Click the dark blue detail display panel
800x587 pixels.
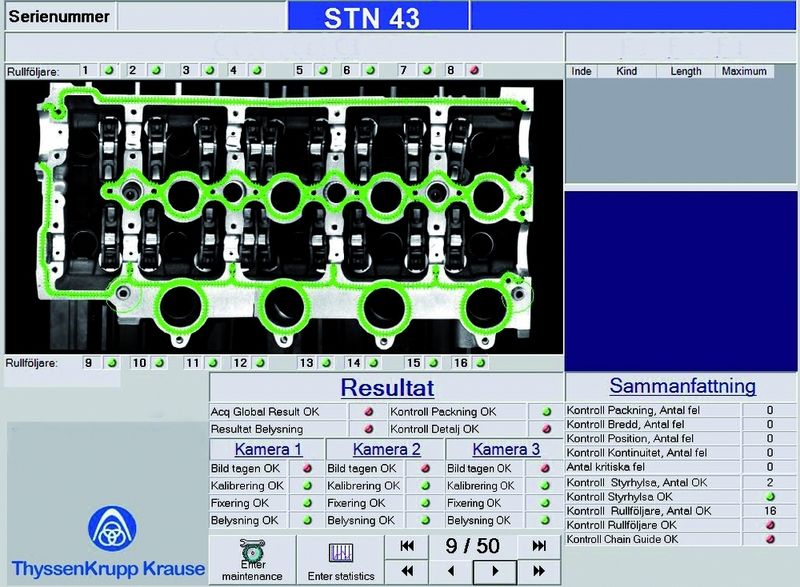coord(680,281)
